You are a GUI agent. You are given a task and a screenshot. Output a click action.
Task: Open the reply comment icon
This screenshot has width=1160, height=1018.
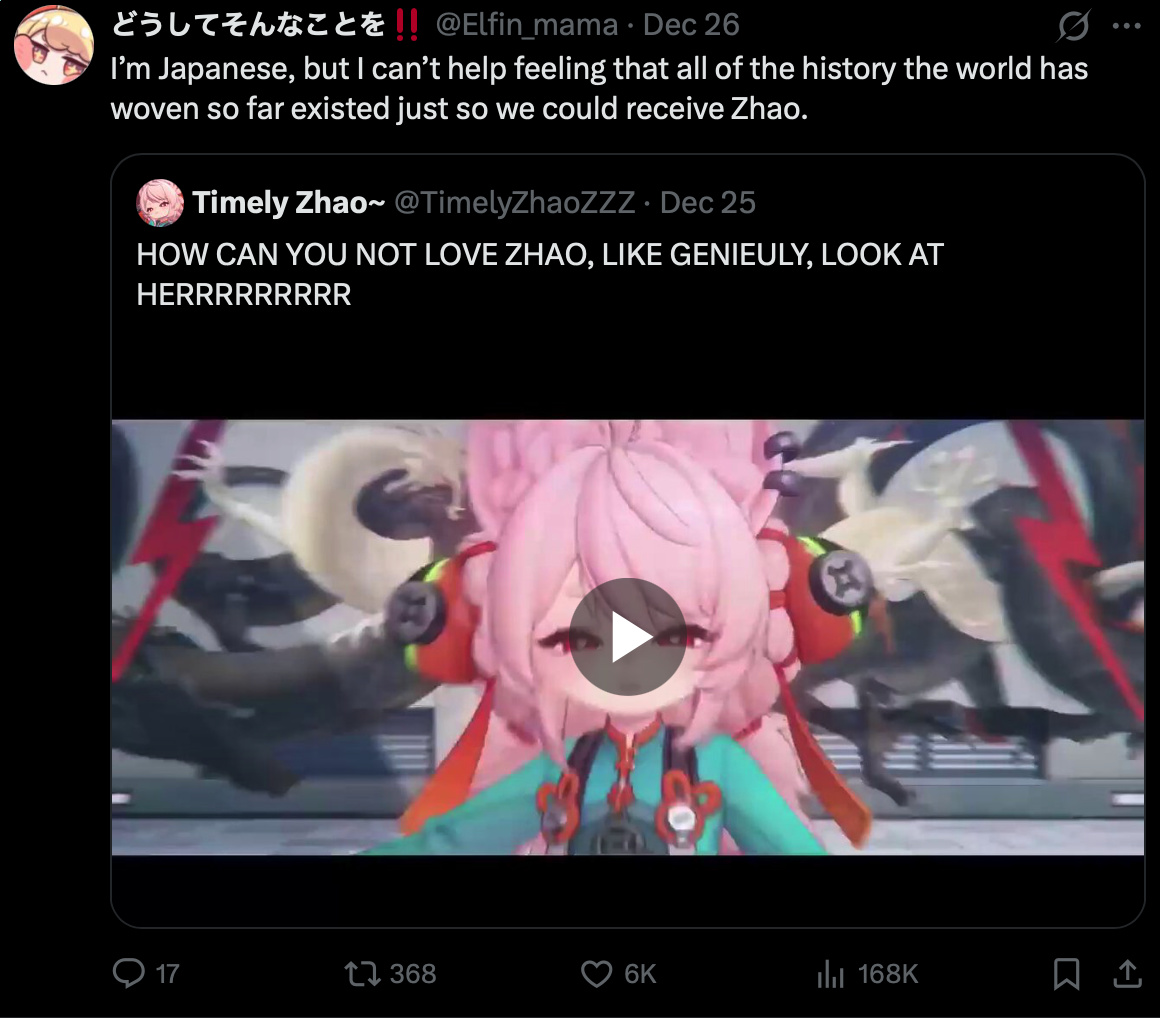[129, 973]
